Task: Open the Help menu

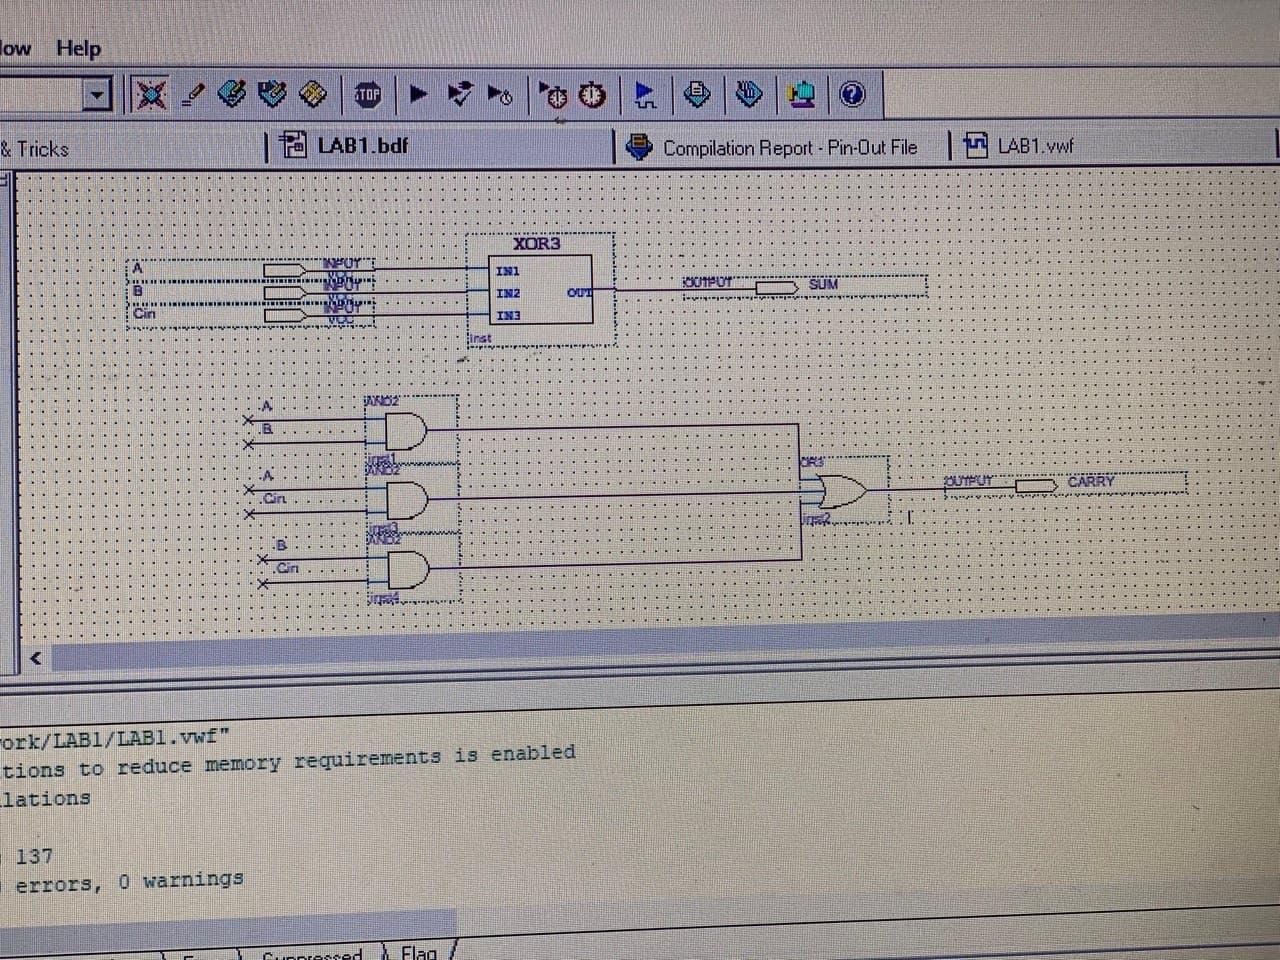Action: [79, 48]
